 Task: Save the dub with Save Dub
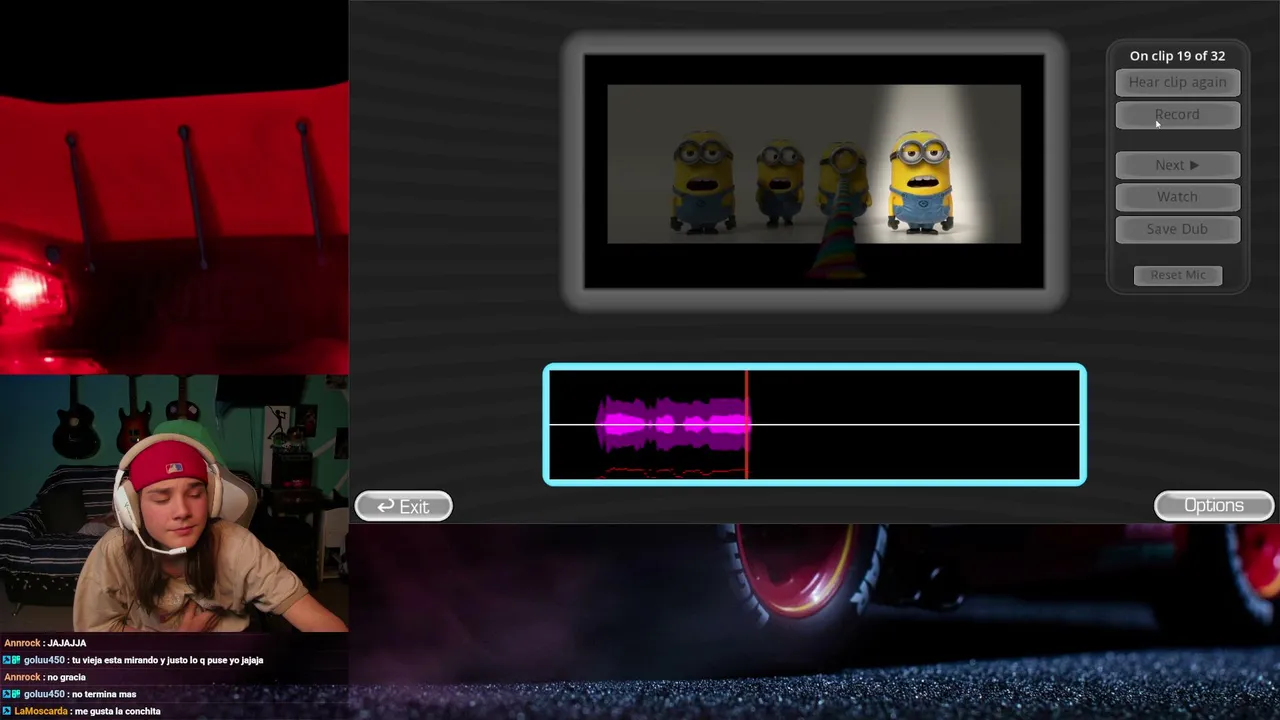pos(1177,229)
